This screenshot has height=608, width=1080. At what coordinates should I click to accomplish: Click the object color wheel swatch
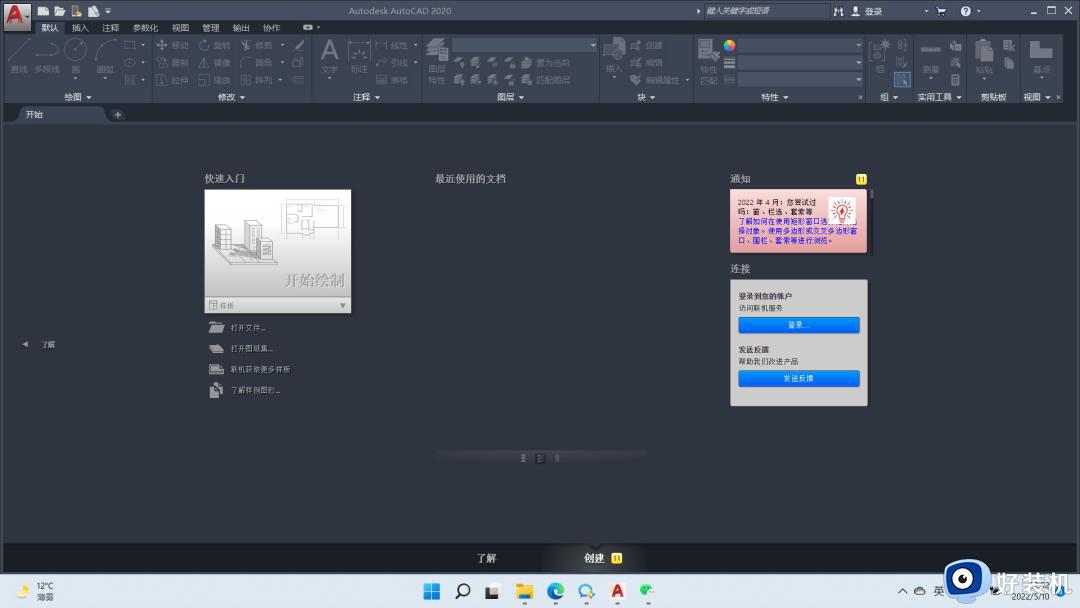pos(730,45)
